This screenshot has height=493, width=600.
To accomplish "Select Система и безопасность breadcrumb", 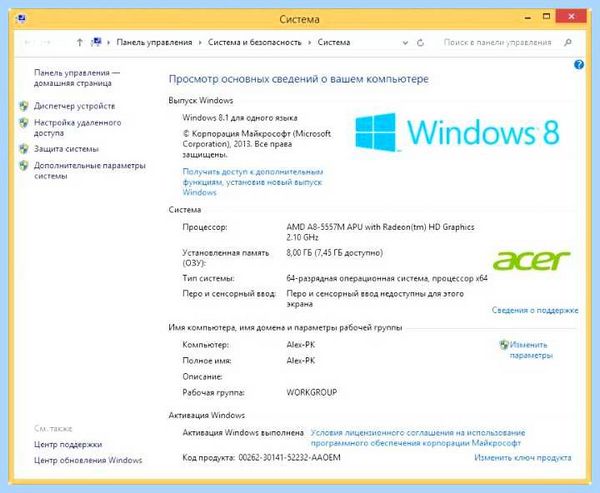I will tap(254, 42).
